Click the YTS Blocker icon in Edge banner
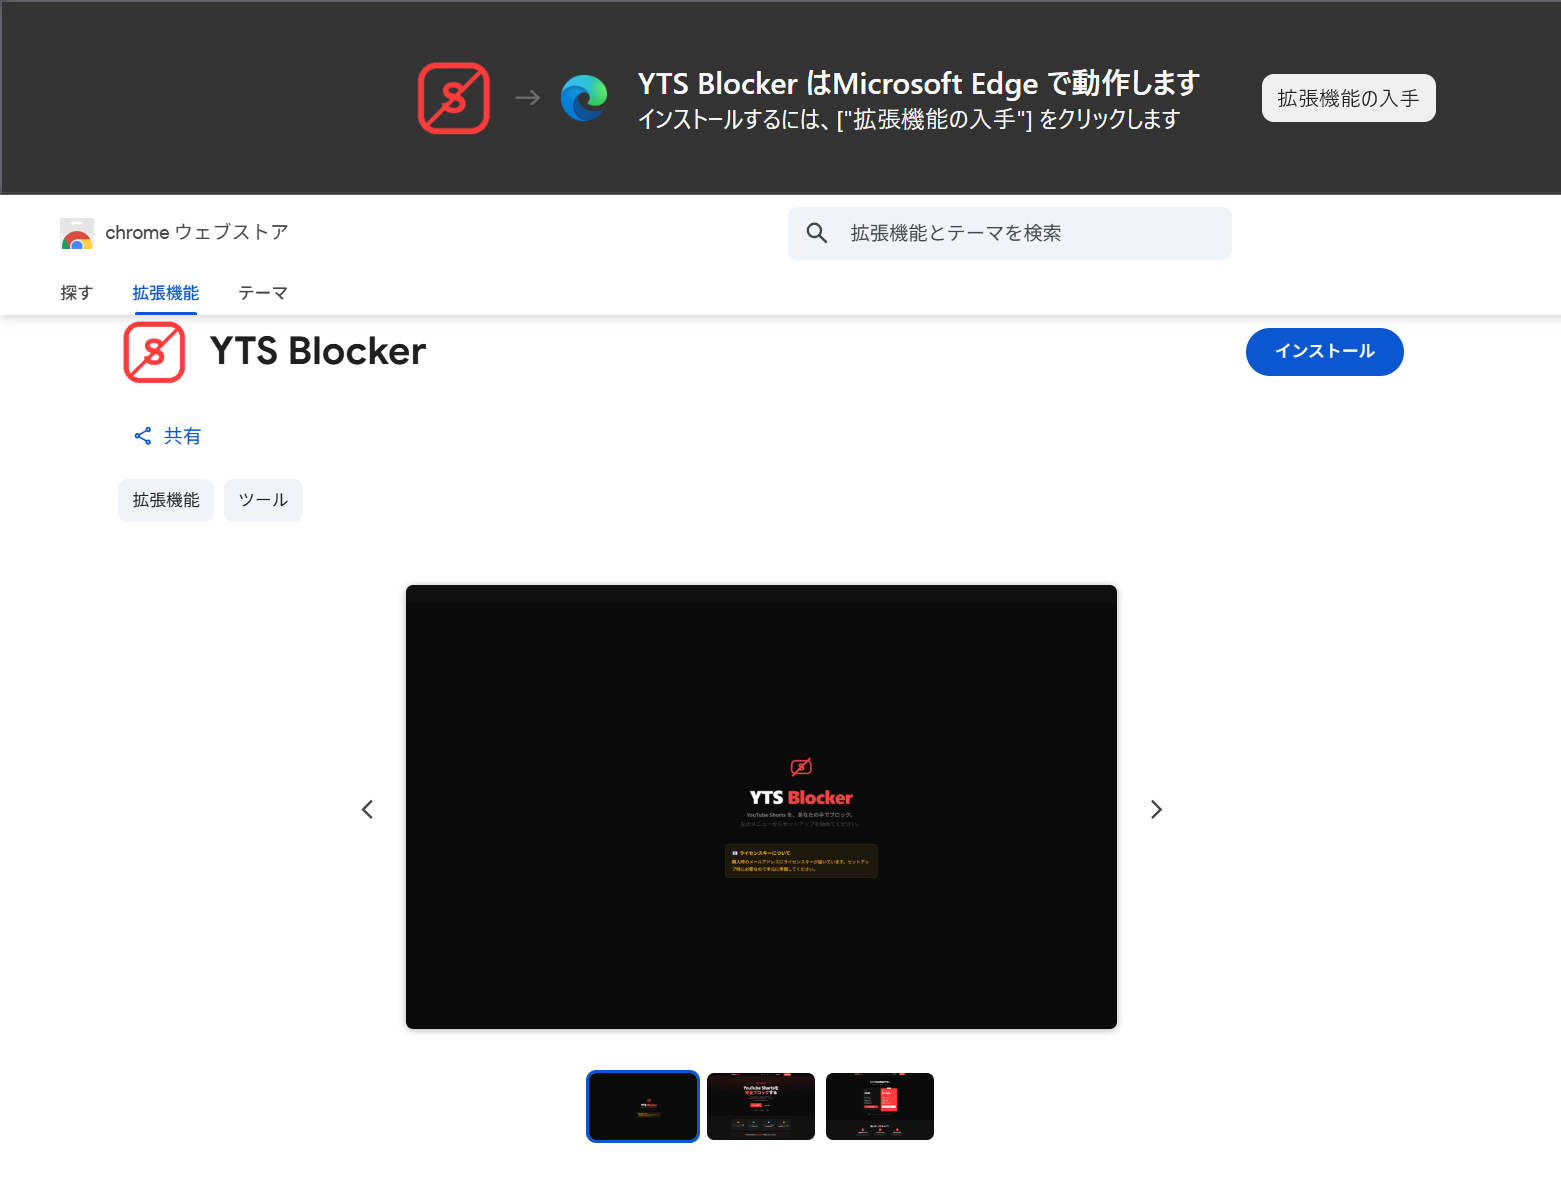This screenshot has width=1561, height=1198. 454,98
